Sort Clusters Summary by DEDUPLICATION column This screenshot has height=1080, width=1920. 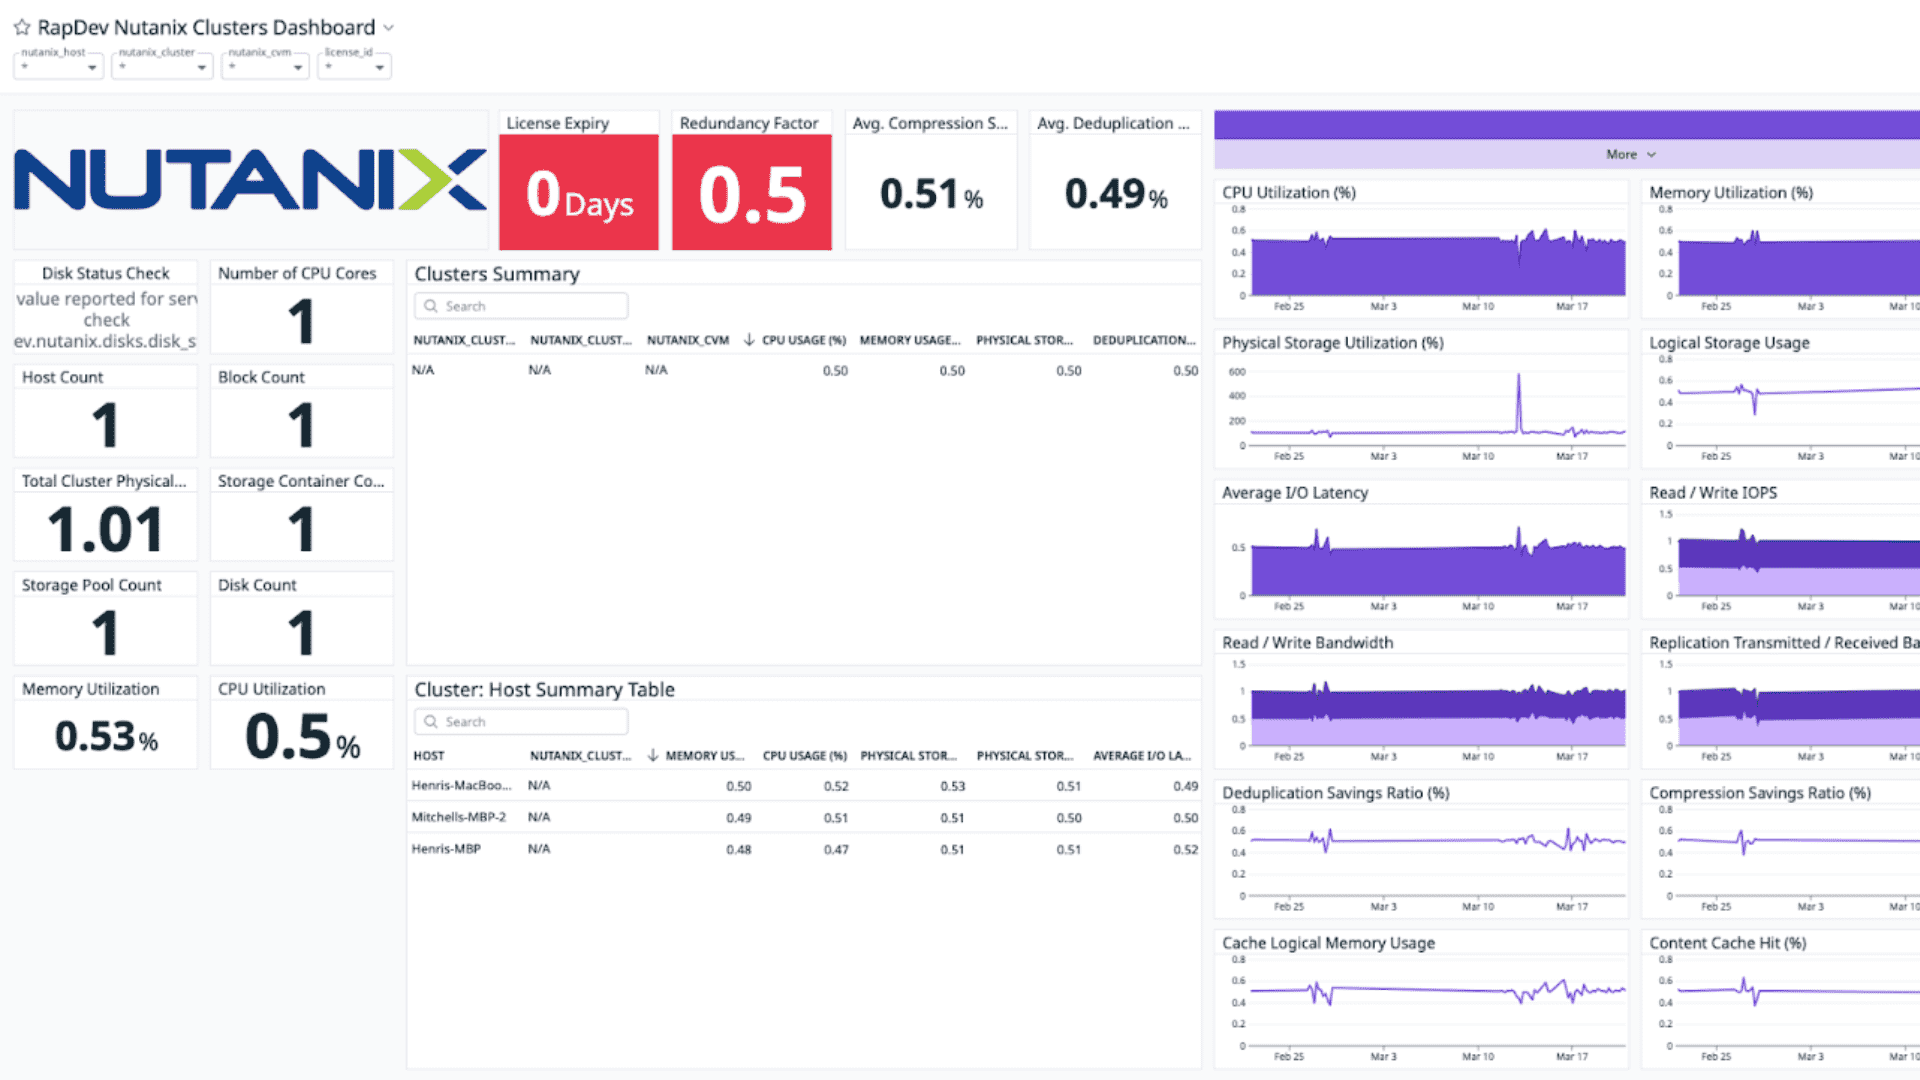tap(1144, 340)
